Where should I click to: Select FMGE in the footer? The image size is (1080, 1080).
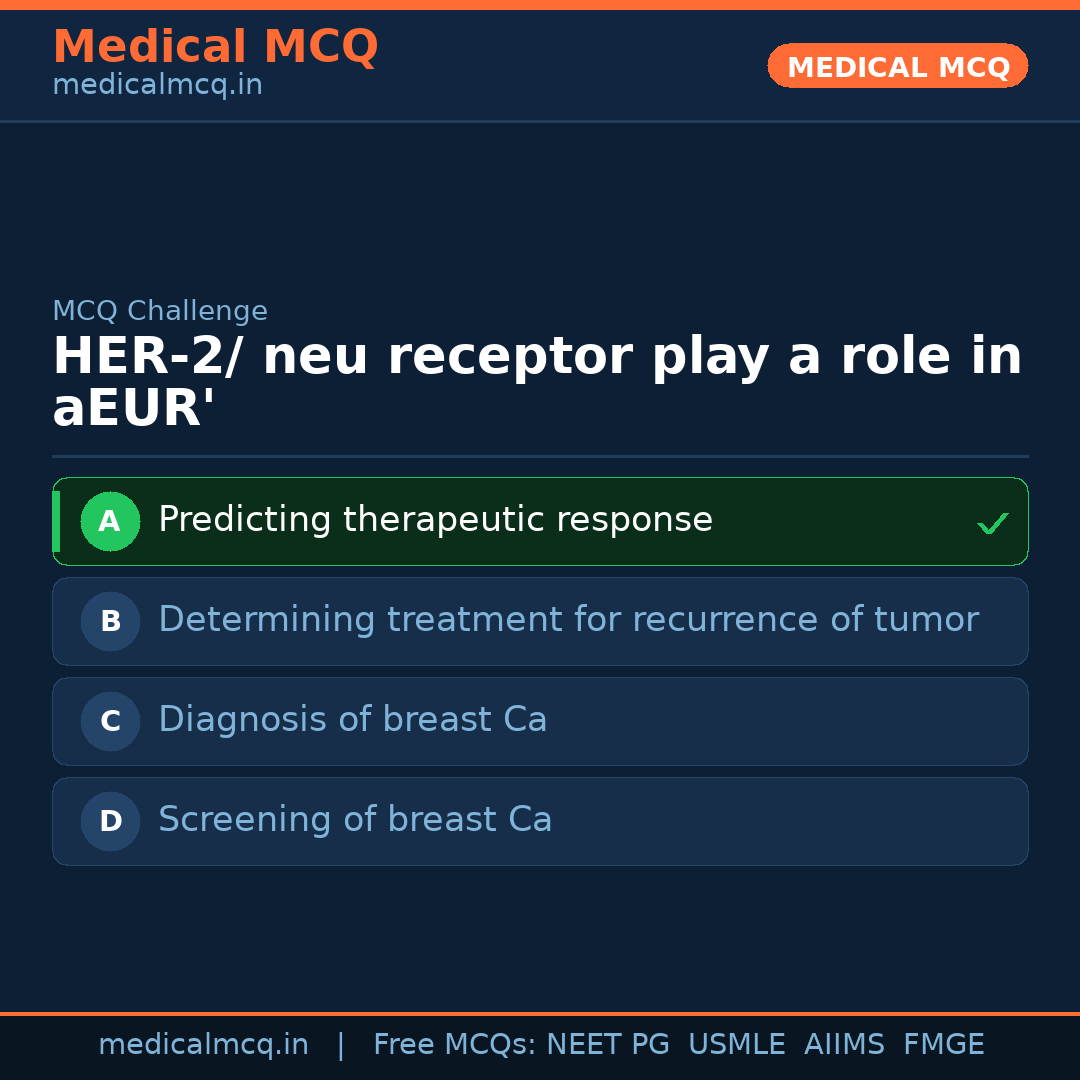click(943, 1045)
